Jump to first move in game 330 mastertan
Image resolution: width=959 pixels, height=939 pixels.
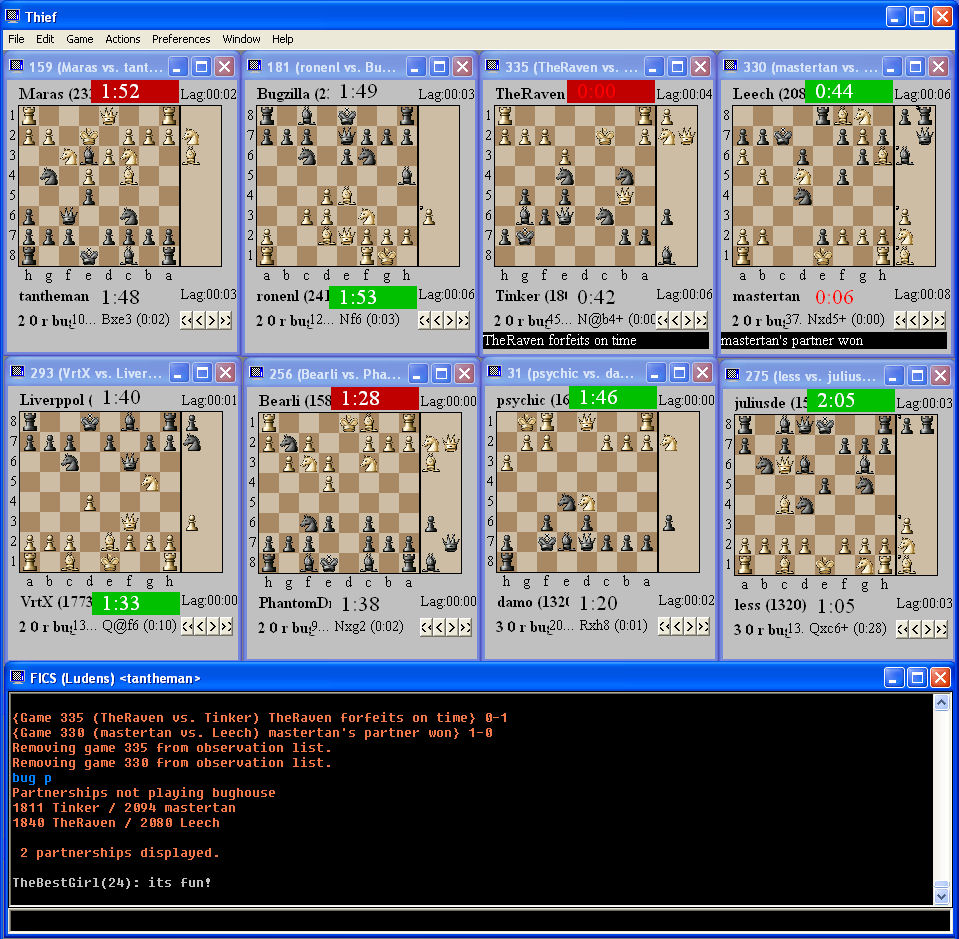point(900,320)
